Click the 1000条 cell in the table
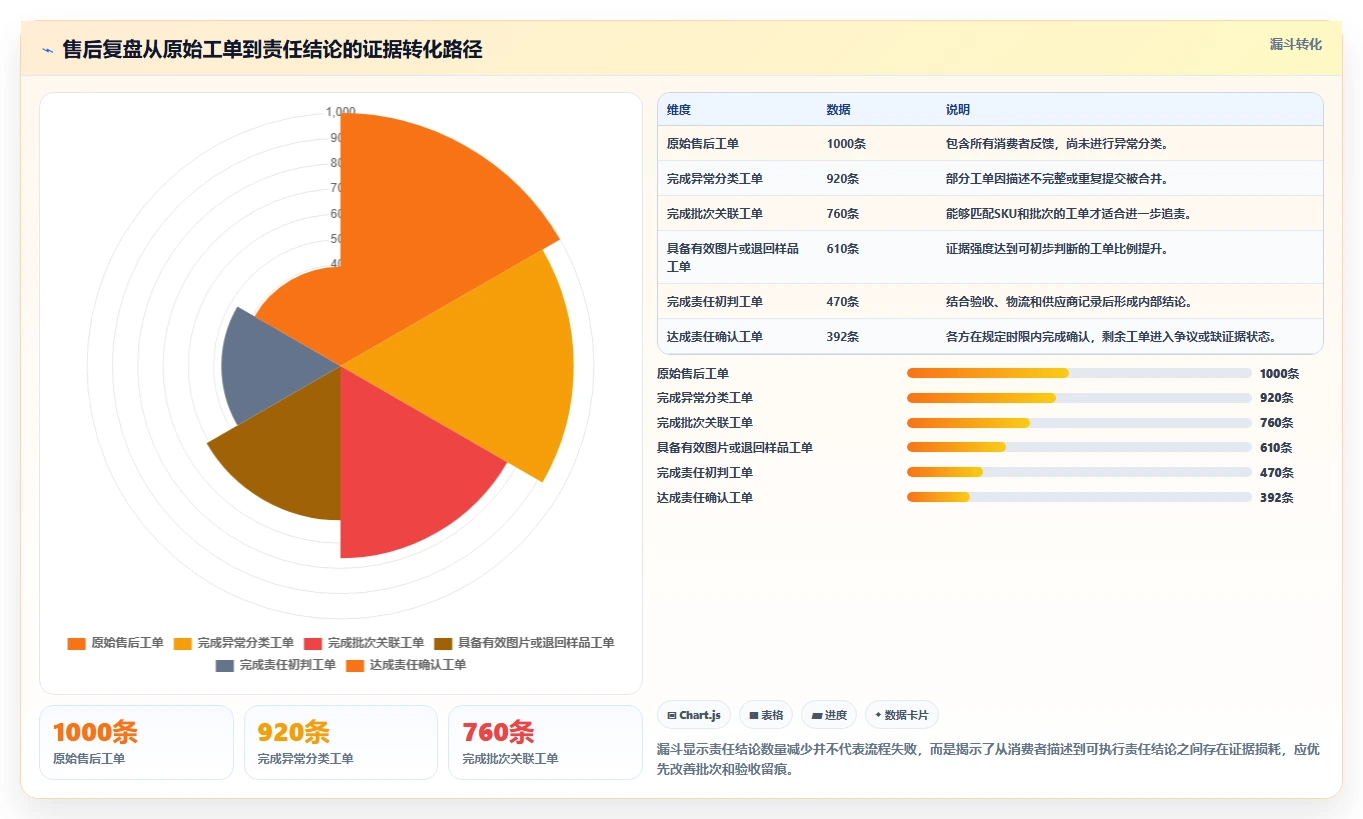Image resolution: width=1363 pixels, height=819 pixels. (847, 144)
